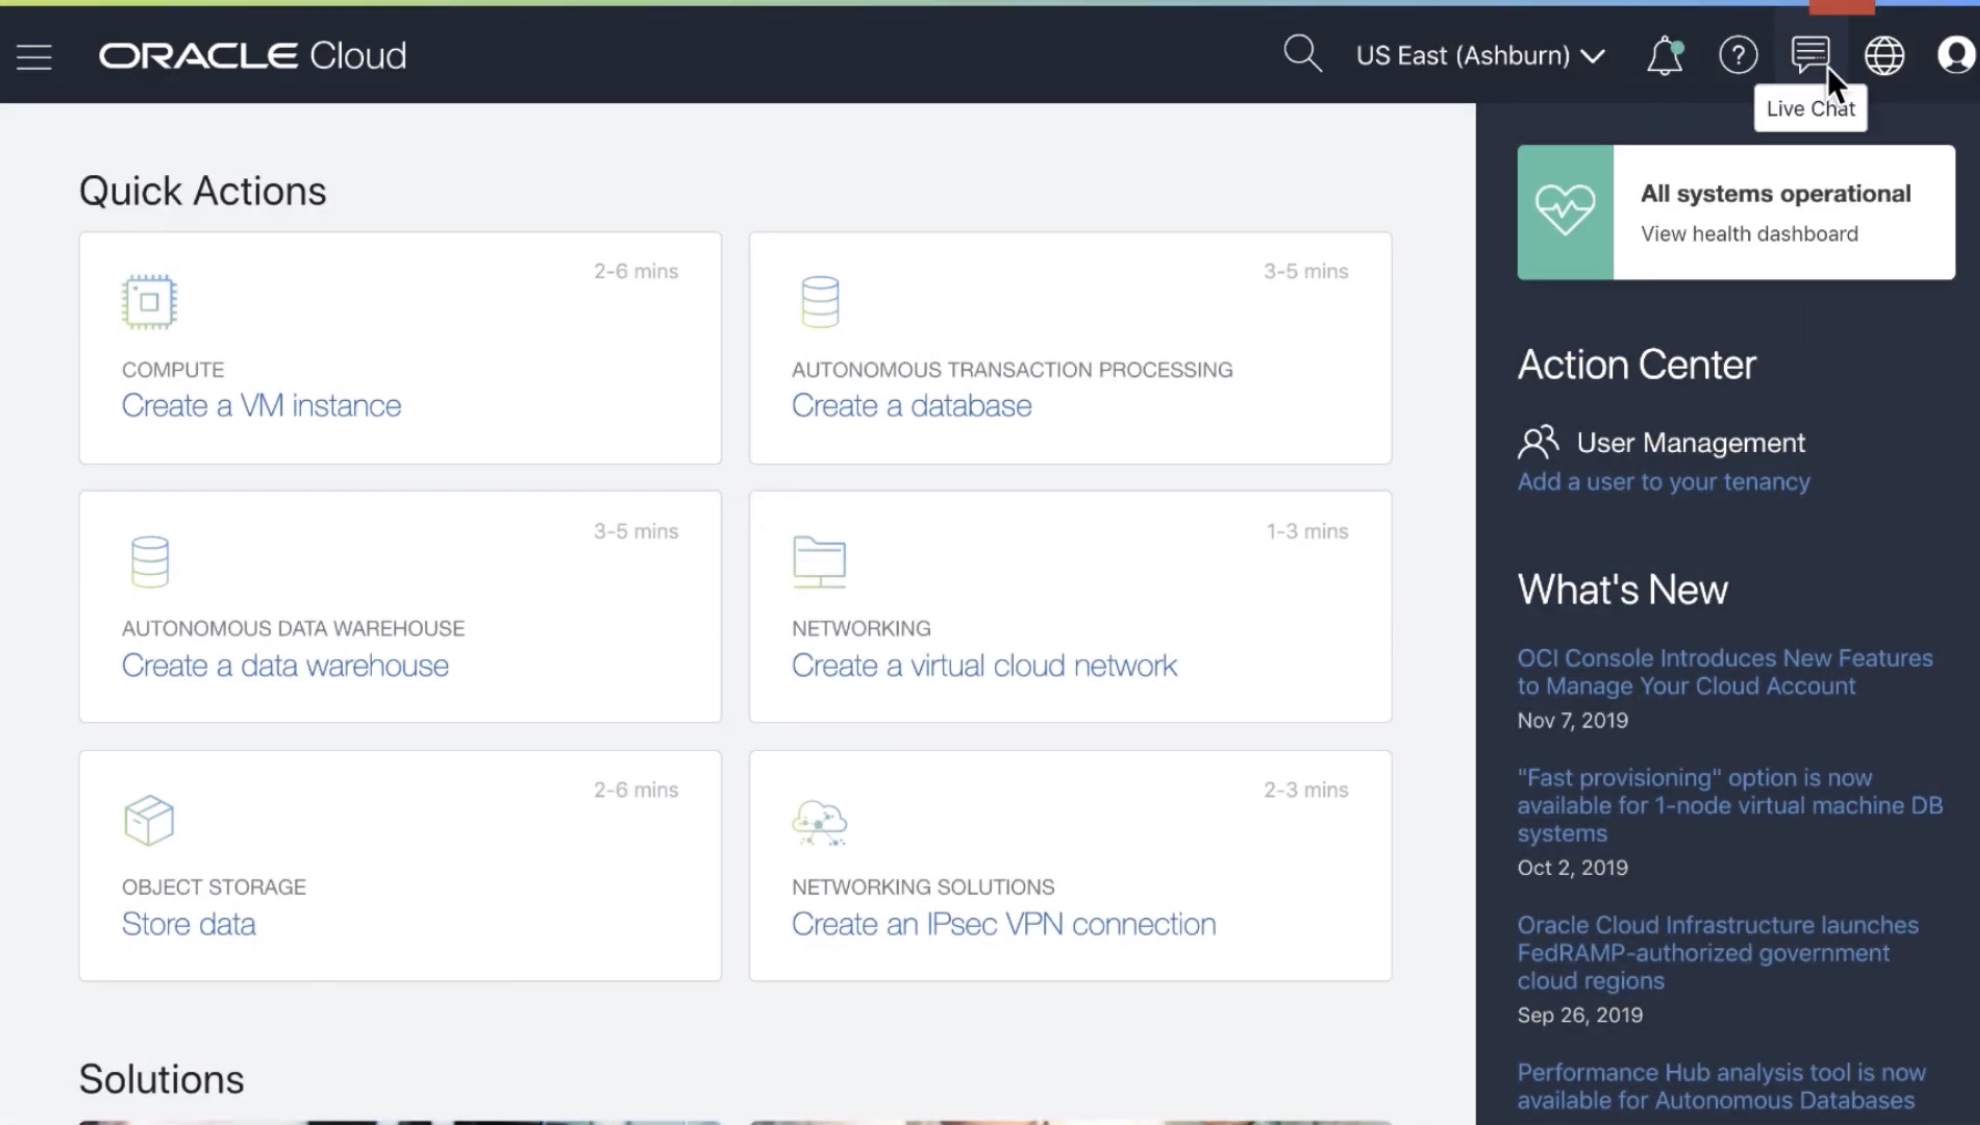The width and height of the screenshot is (1980, 1125).
Task: Click Create a virtual cloud network
Action: pos(984,665)
